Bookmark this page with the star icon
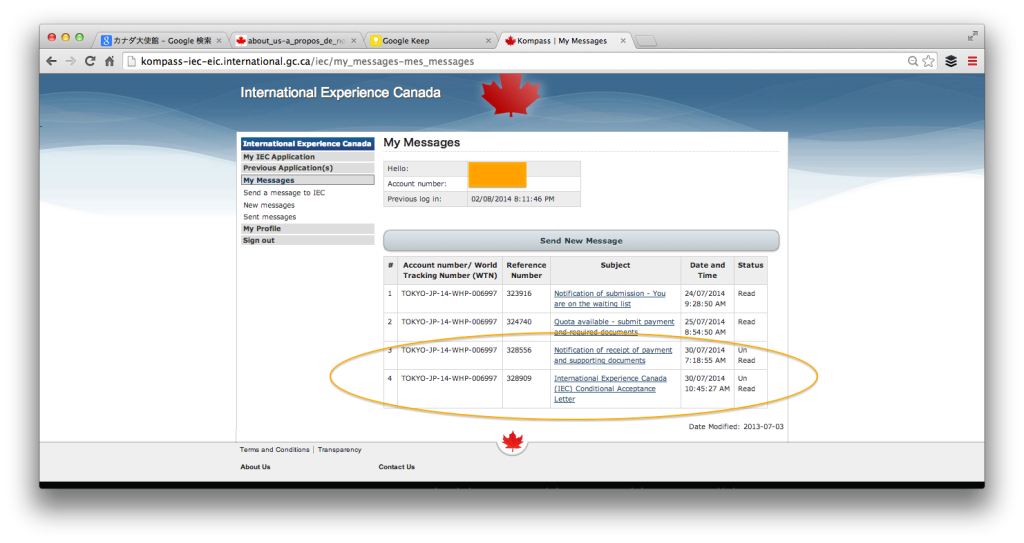Screen dimensions: 1024x543 pyautogui.click(x=929, y=61)
